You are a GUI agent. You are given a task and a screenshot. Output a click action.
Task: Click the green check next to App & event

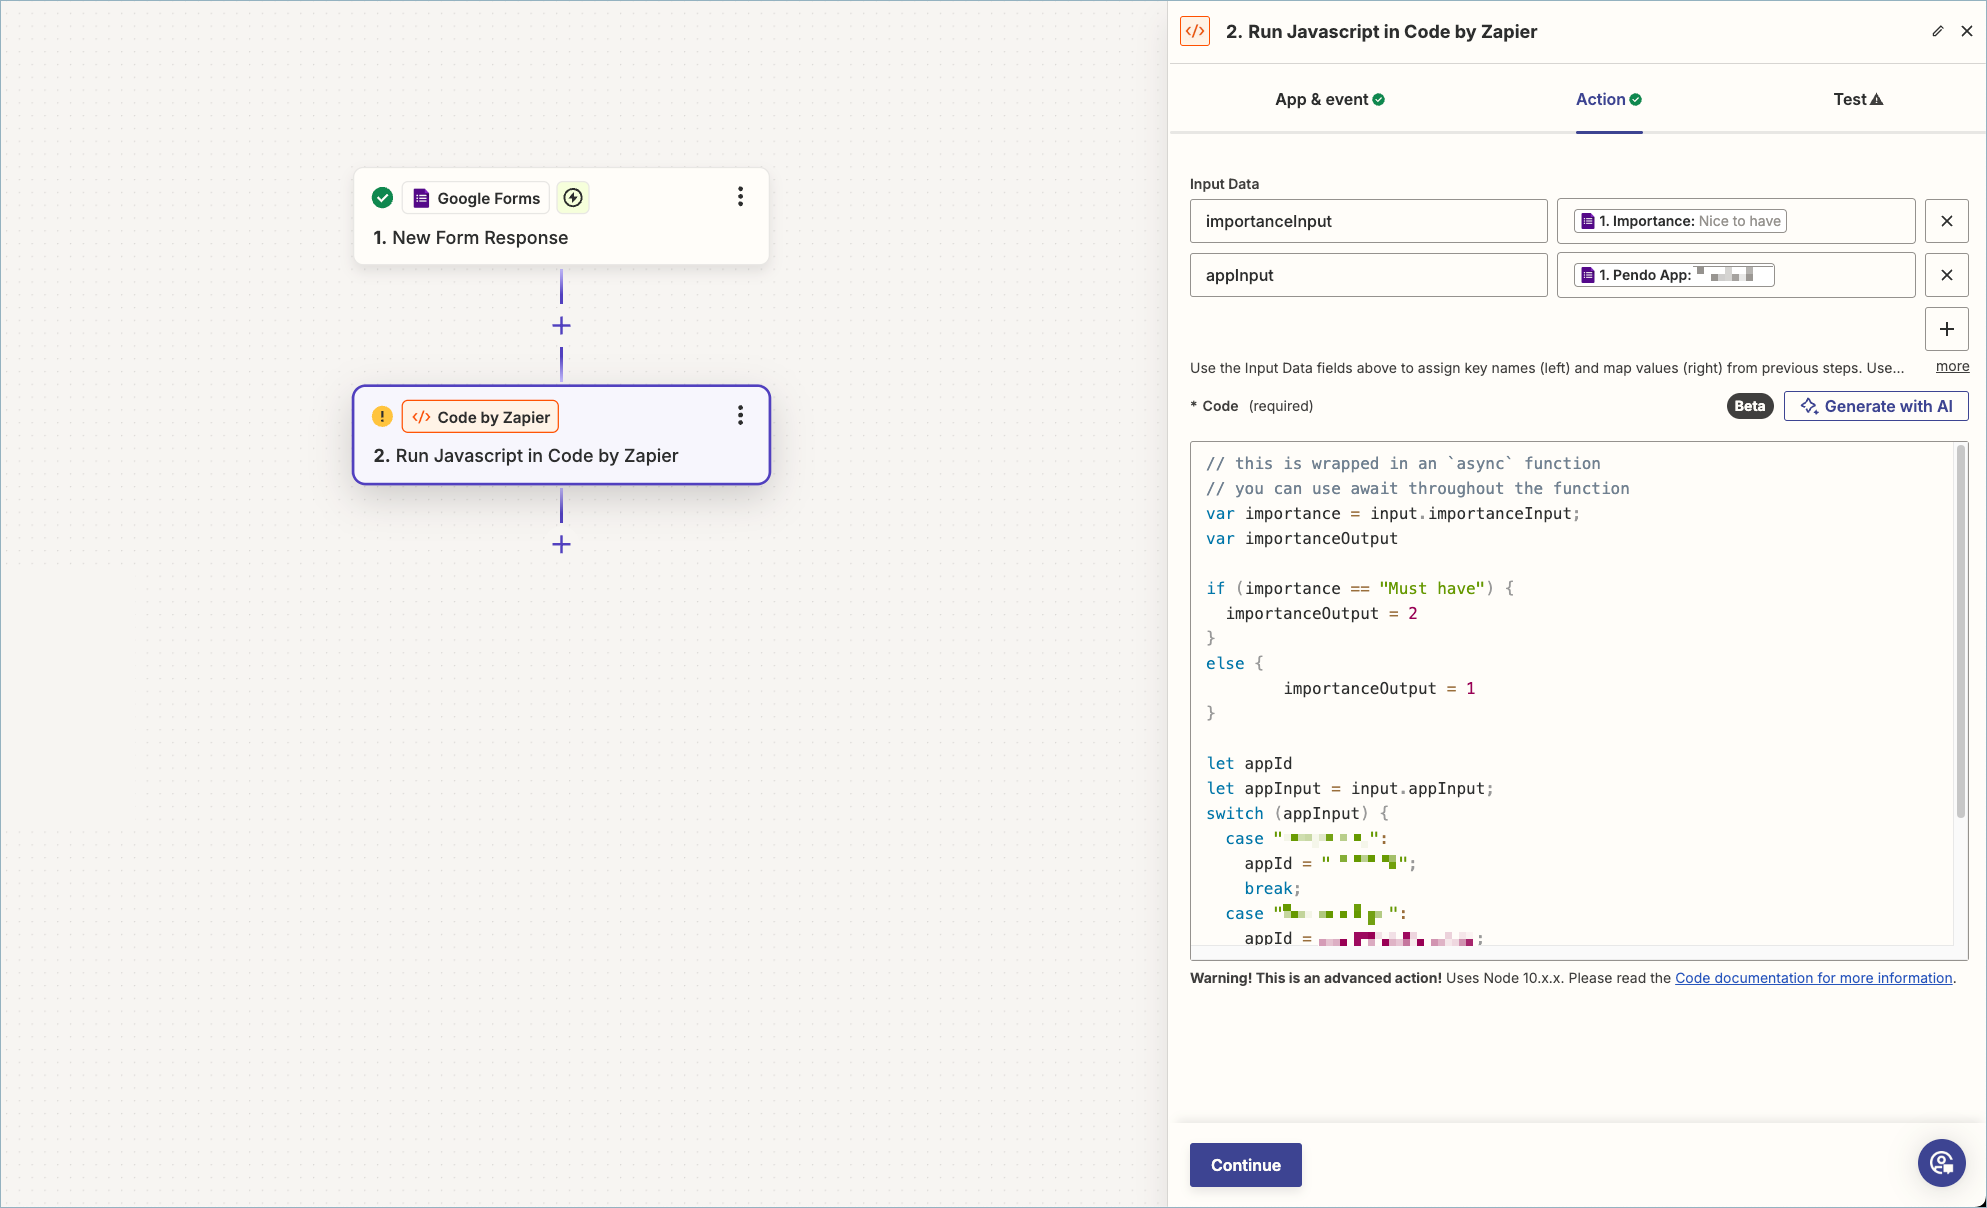pyautogui.click(x=1379, y=99)
